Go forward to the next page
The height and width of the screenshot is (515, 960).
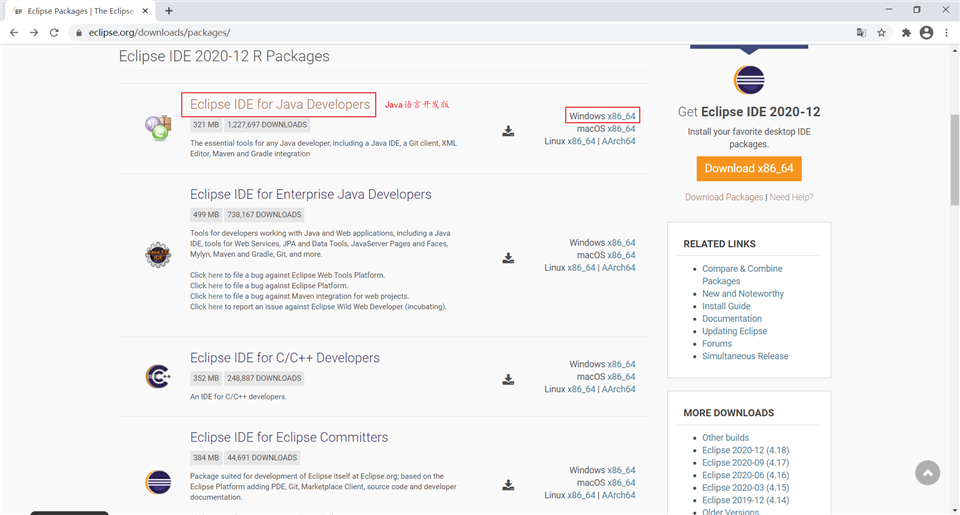34,32
